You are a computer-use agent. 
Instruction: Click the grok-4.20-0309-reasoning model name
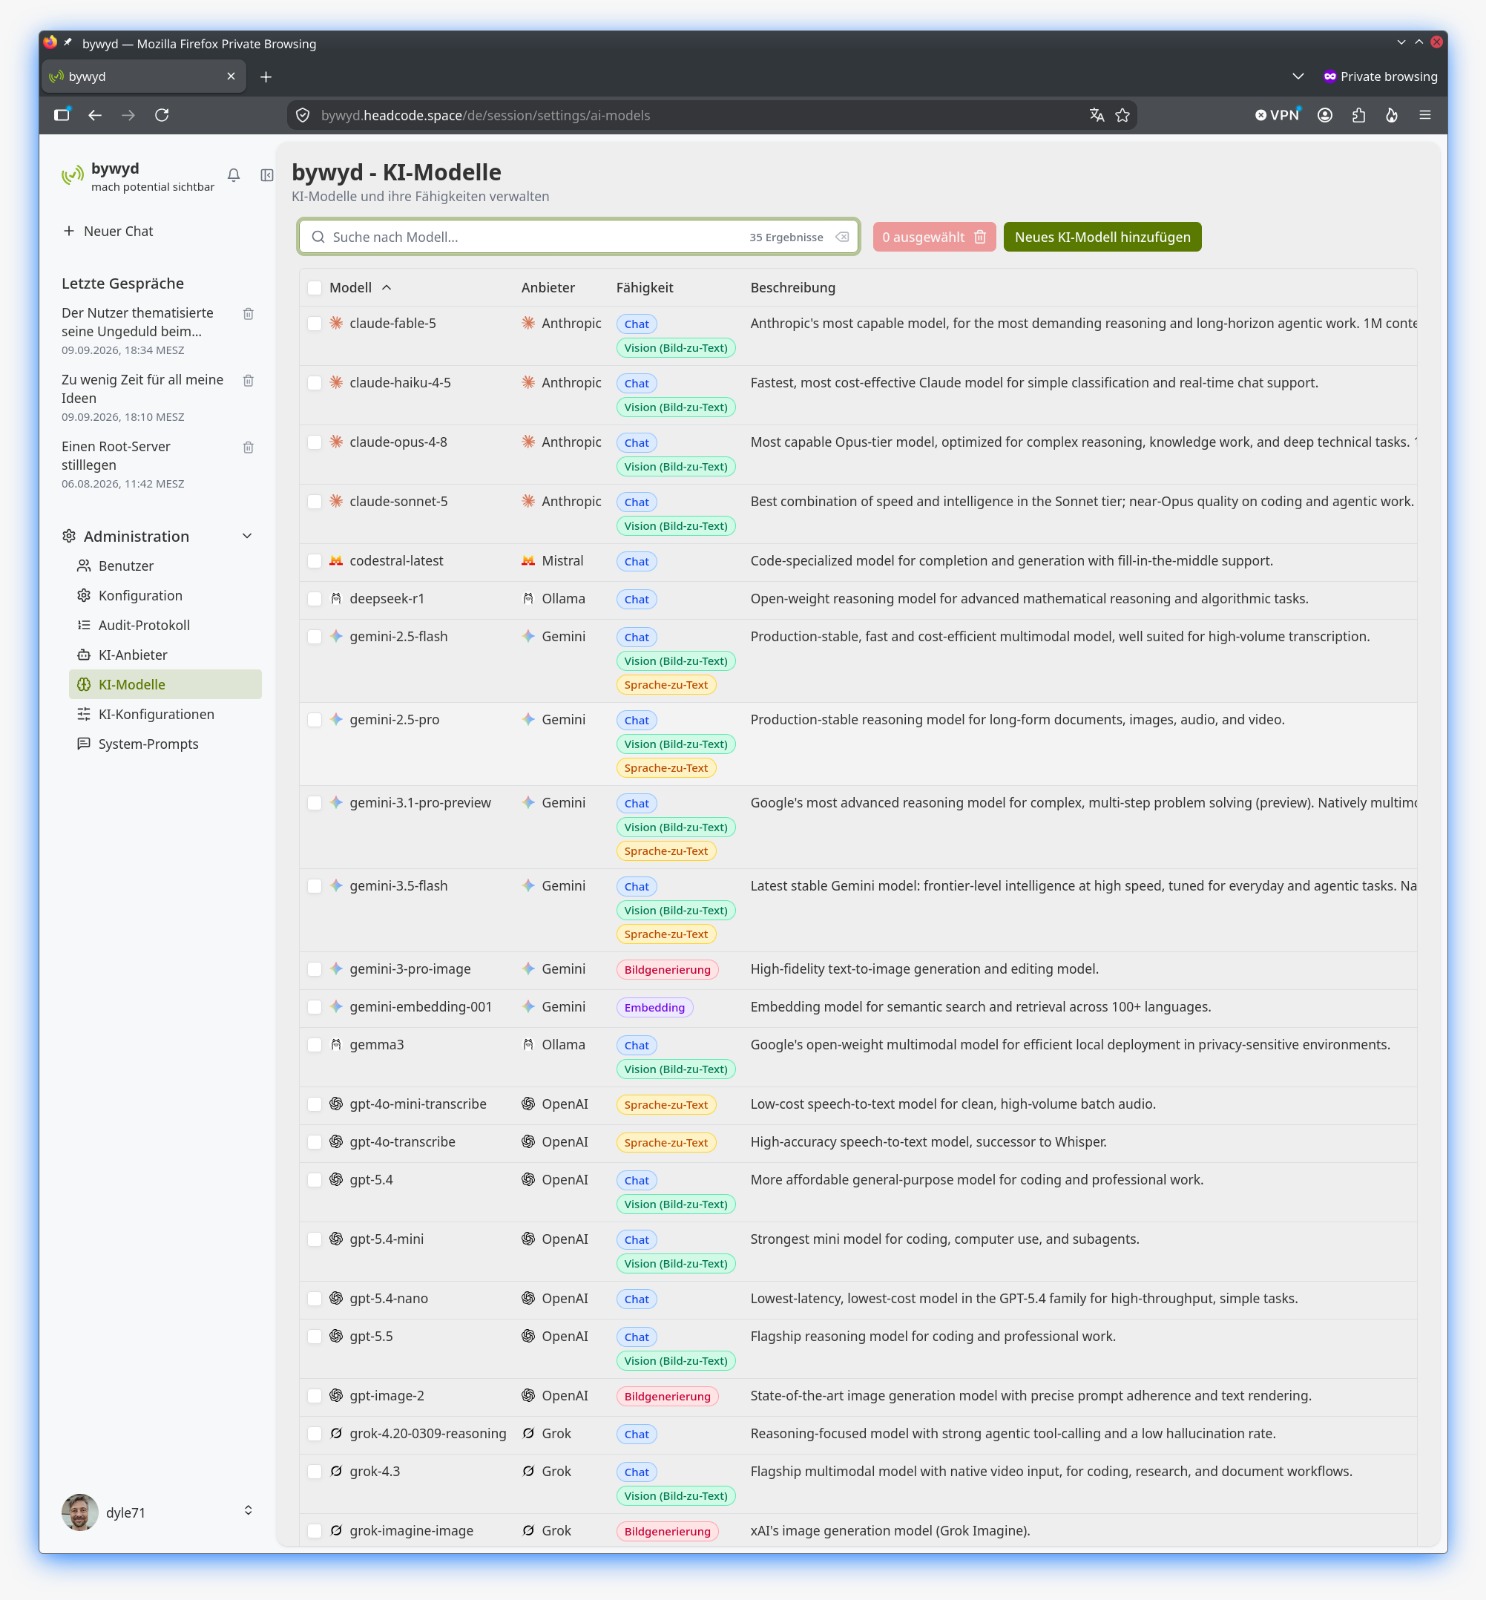pos(428,1434)
